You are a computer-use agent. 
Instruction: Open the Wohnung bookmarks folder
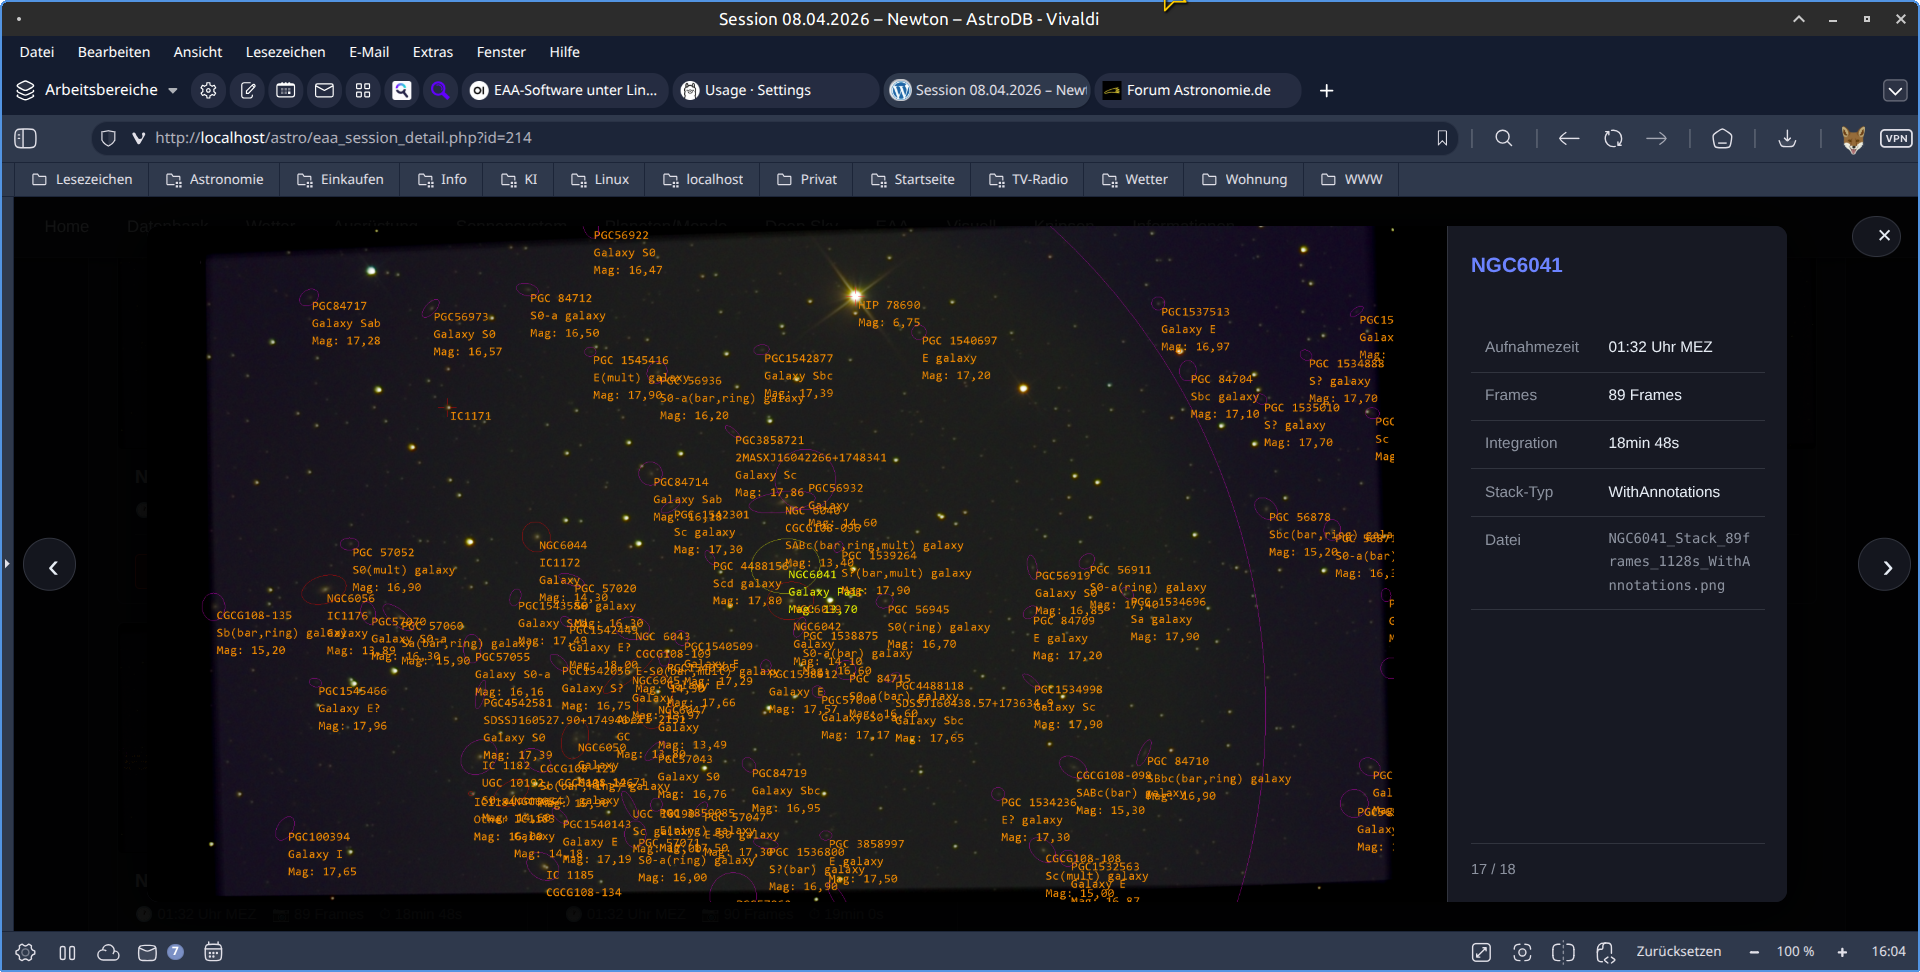[1245, 180]
